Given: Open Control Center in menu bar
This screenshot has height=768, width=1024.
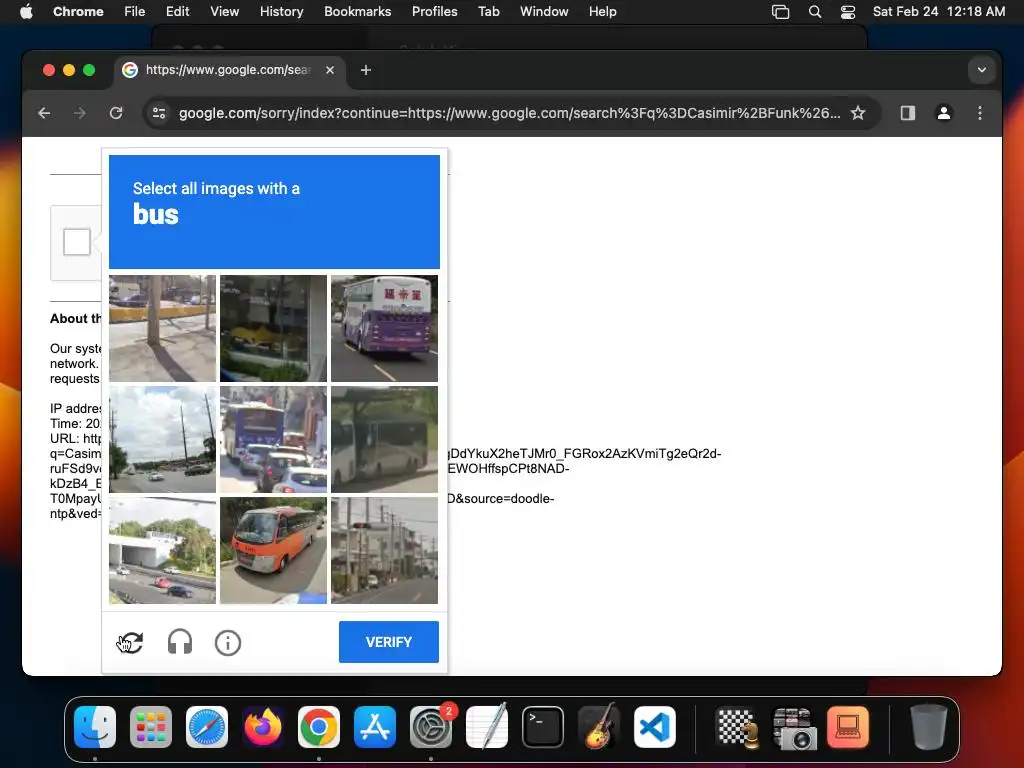Looking at the screenshot, I should (x=848, y=12).
